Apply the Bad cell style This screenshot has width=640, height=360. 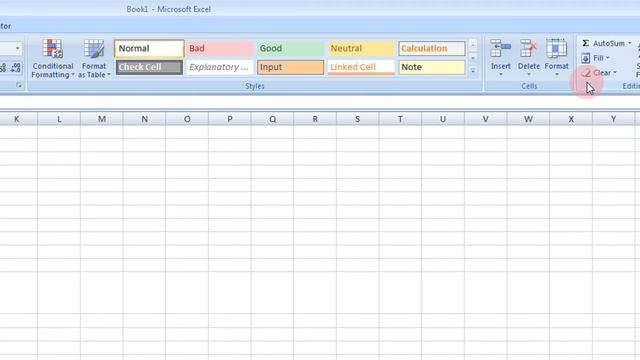coord(220,48)
